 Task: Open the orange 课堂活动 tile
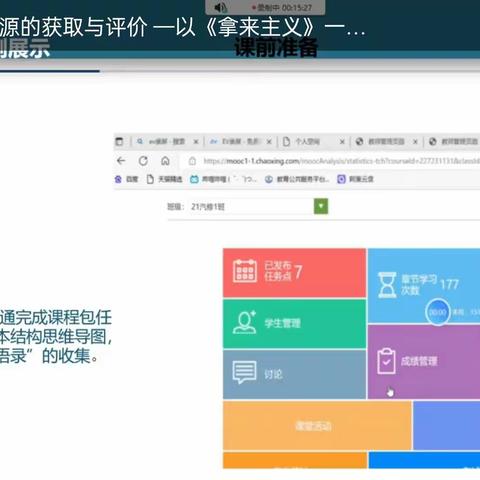317,426
